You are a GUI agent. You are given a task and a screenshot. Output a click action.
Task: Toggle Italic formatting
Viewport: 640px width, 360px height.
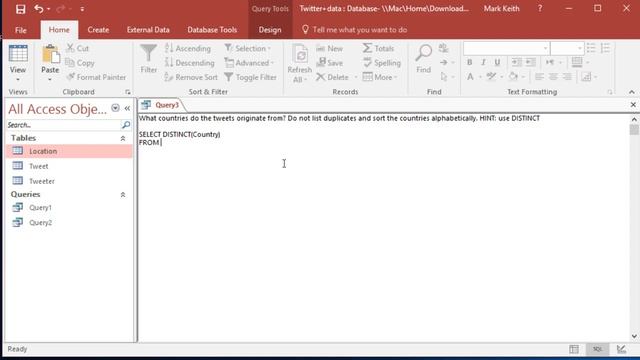[x=483, y=62]
